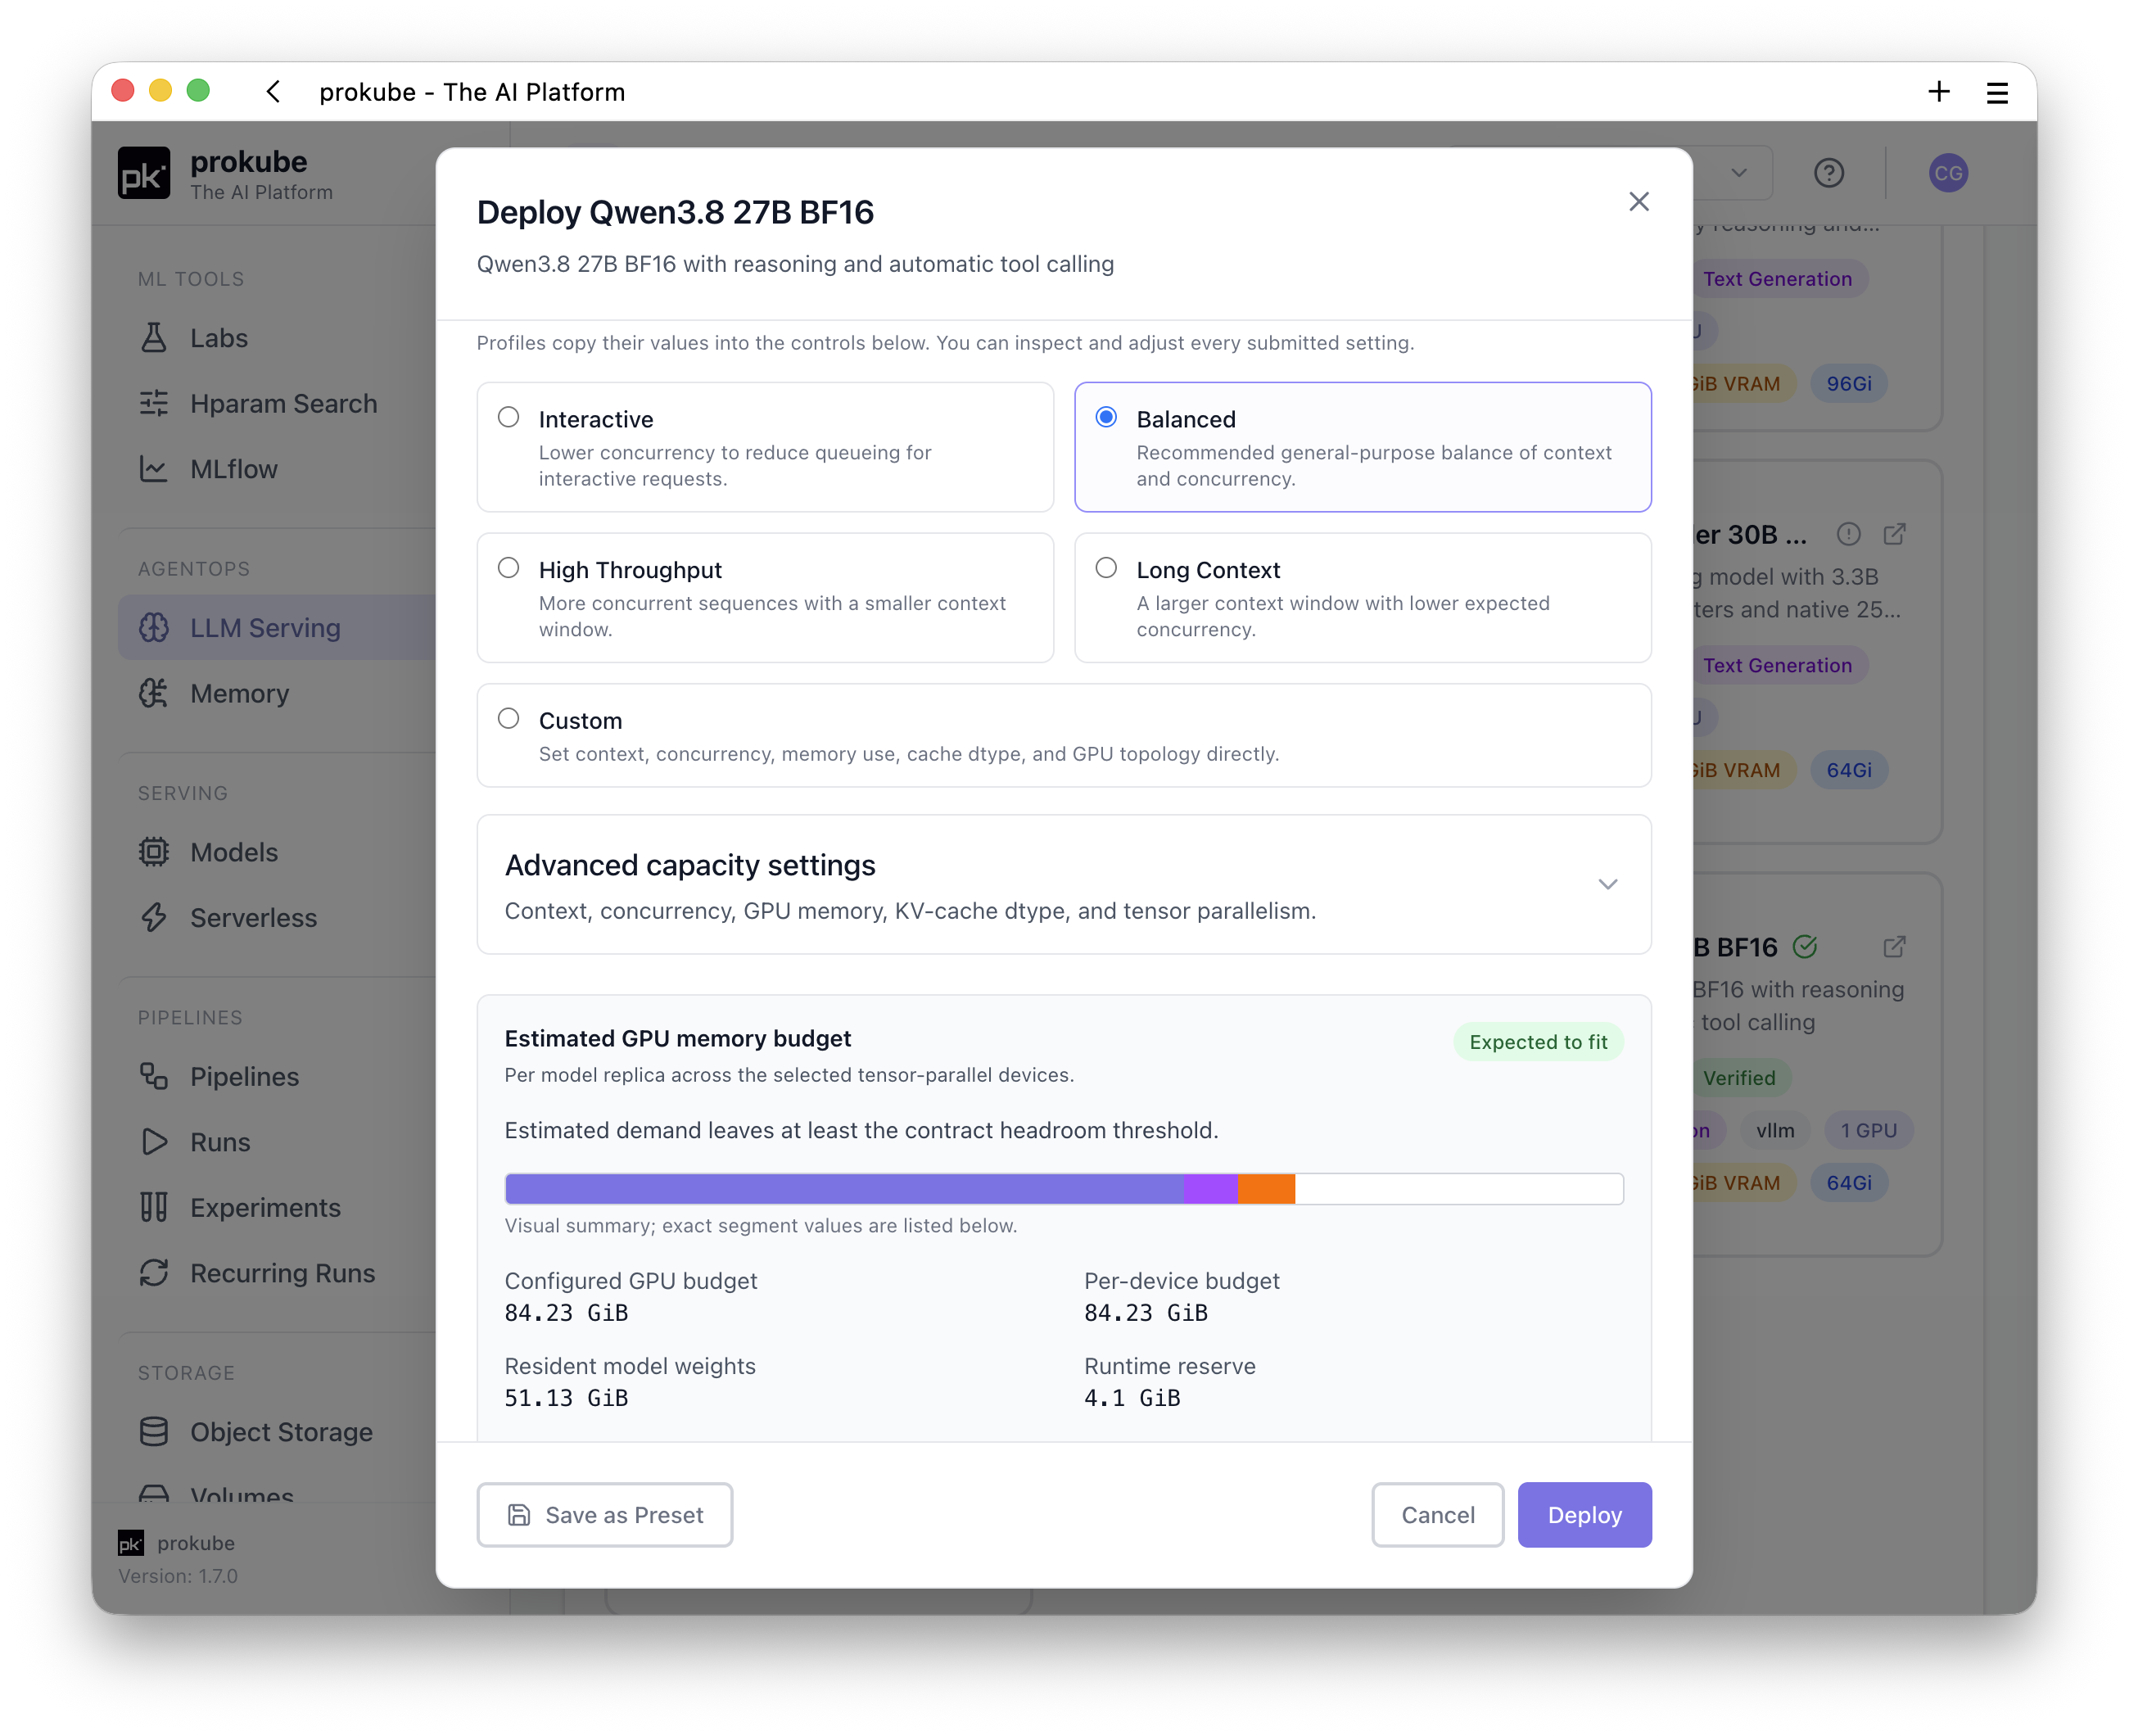This screenshot has height=1736, width=2129.
Task: Click the Estimated GPU memory budget heading
Action: 678,1038
